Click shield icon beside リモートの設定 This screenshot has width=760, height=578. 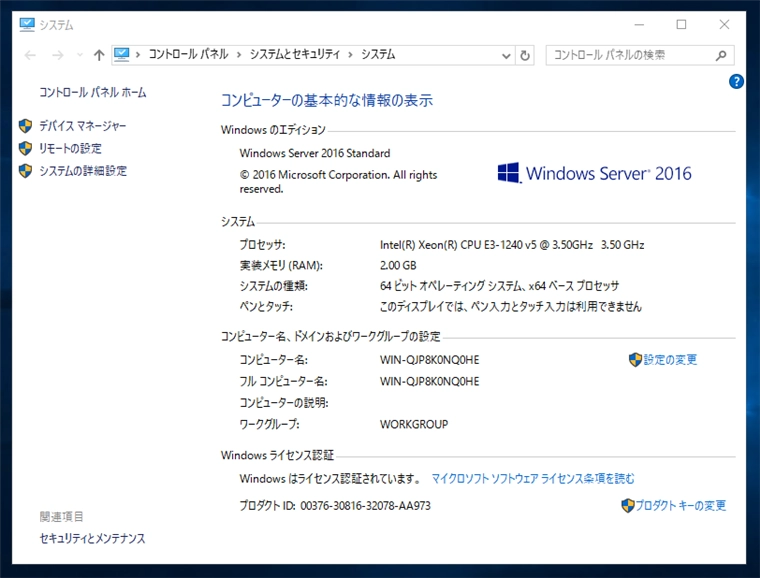tap(25, 148)
